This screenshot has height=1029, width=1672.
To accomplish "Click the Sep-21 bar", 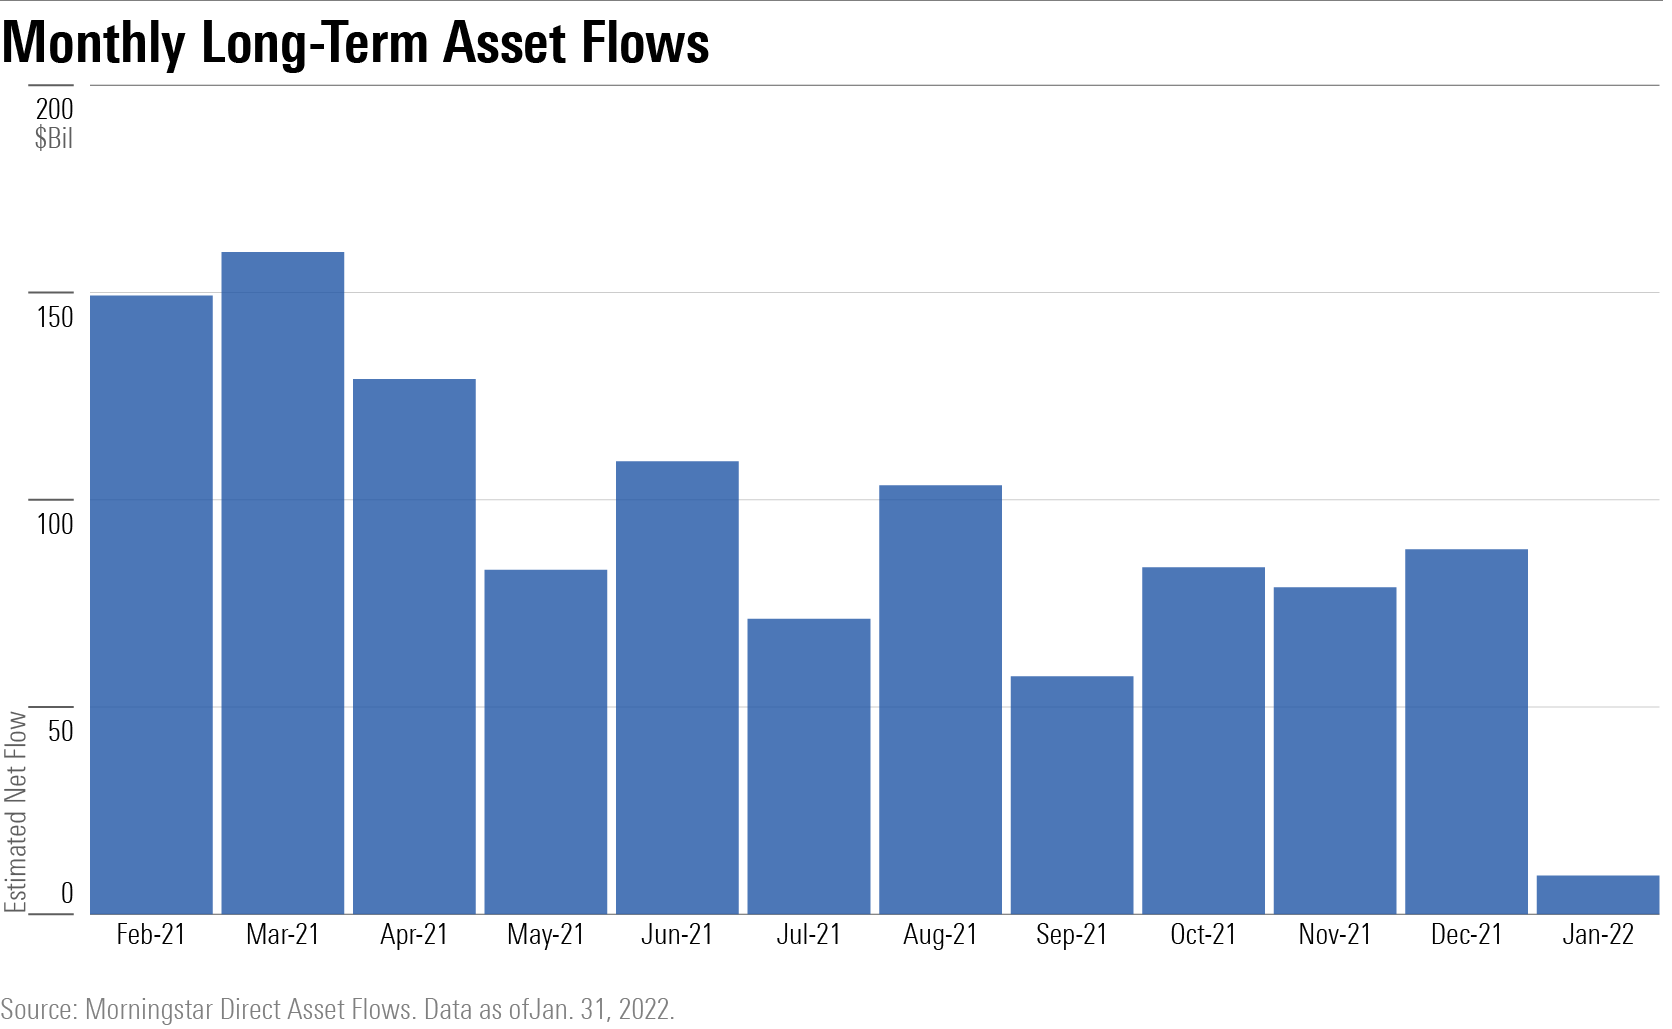I will [x=1072, y=794].
